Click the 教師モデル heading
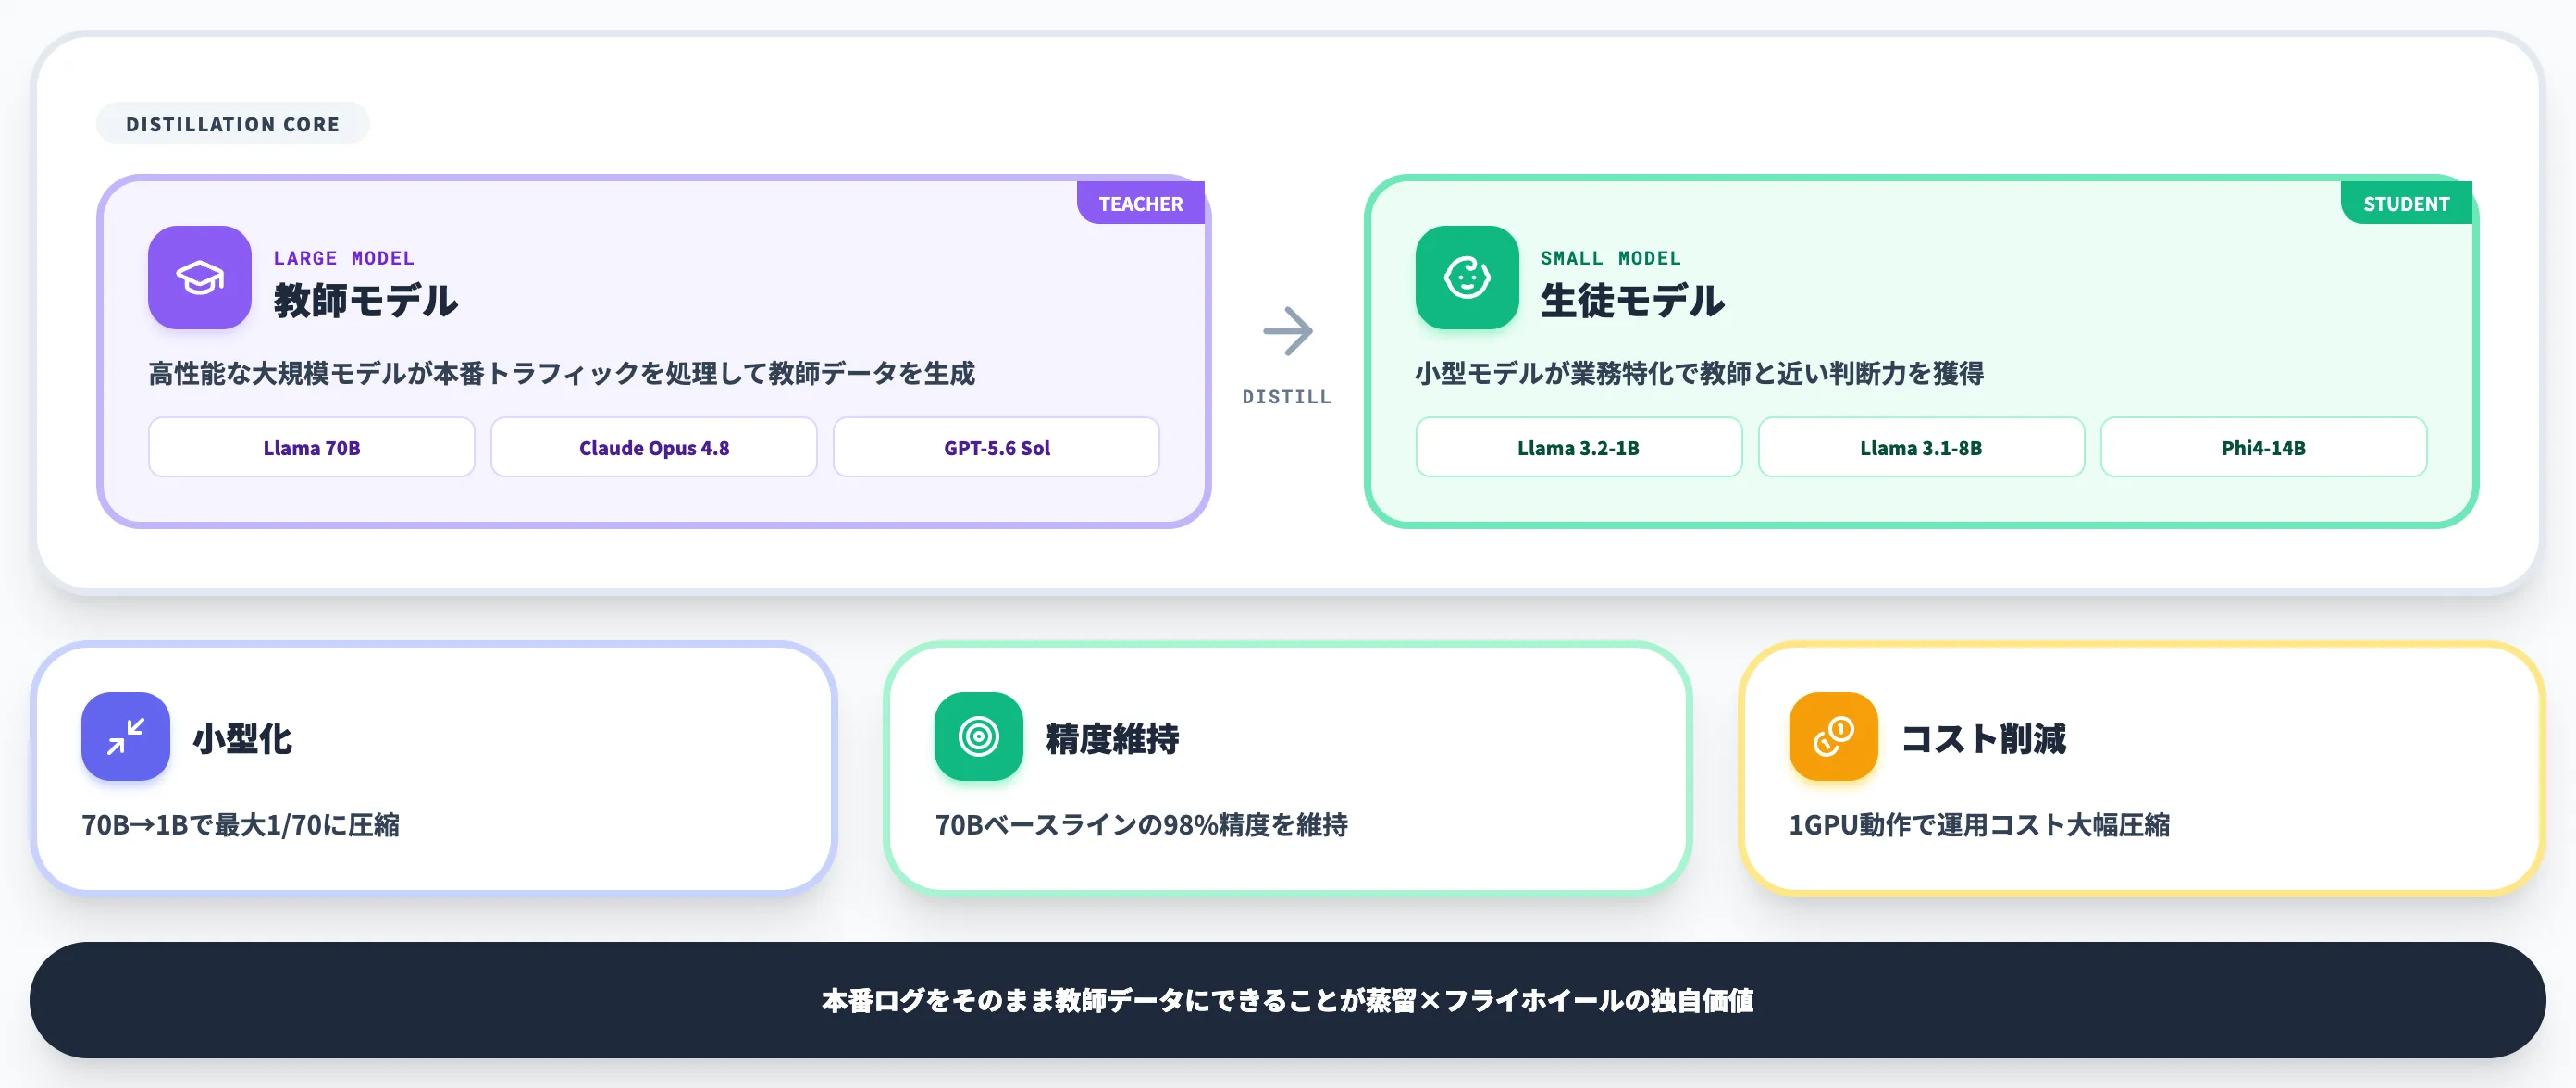Viewport: 2576px width, 1088px height. pyautogui.click(x=366, y=301)
